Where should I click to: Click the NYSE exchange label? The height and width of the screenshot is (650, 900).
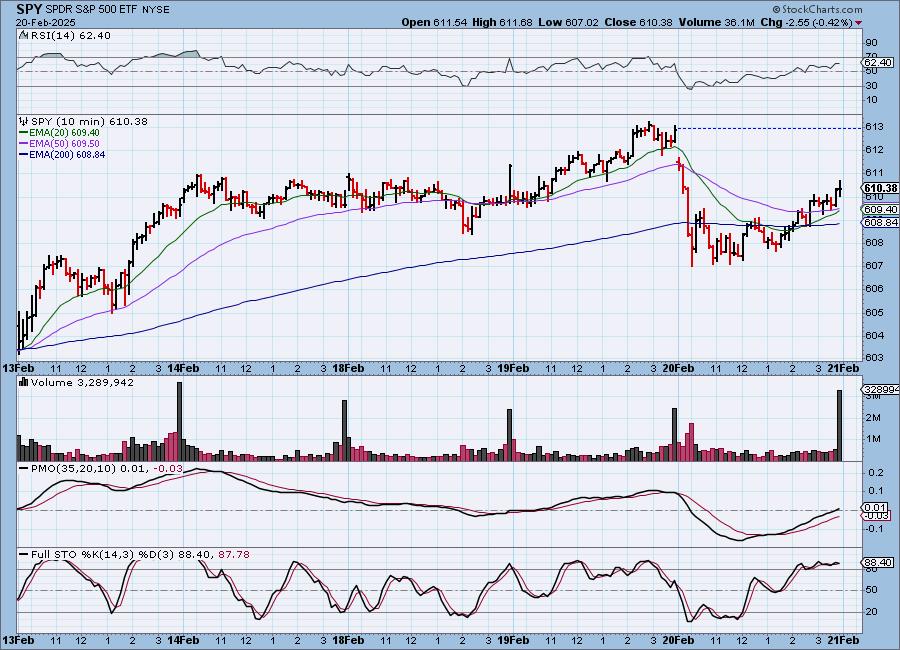coord(154,10)
